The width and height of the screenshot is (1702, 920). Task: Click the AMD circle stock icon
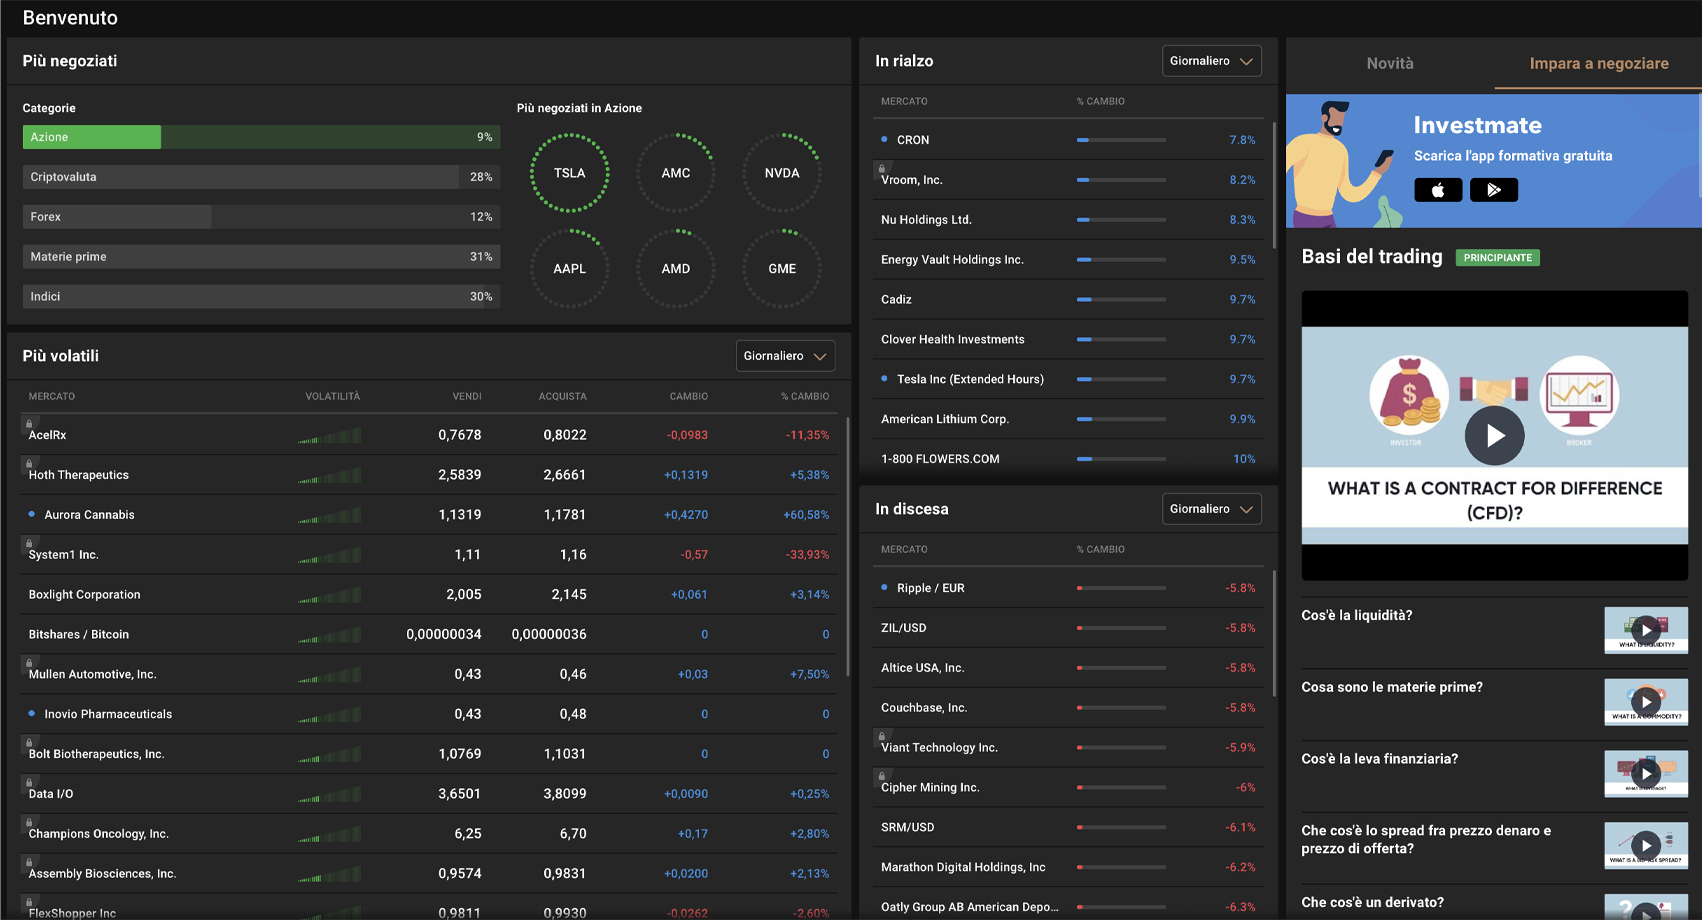(x=676, y=269)
